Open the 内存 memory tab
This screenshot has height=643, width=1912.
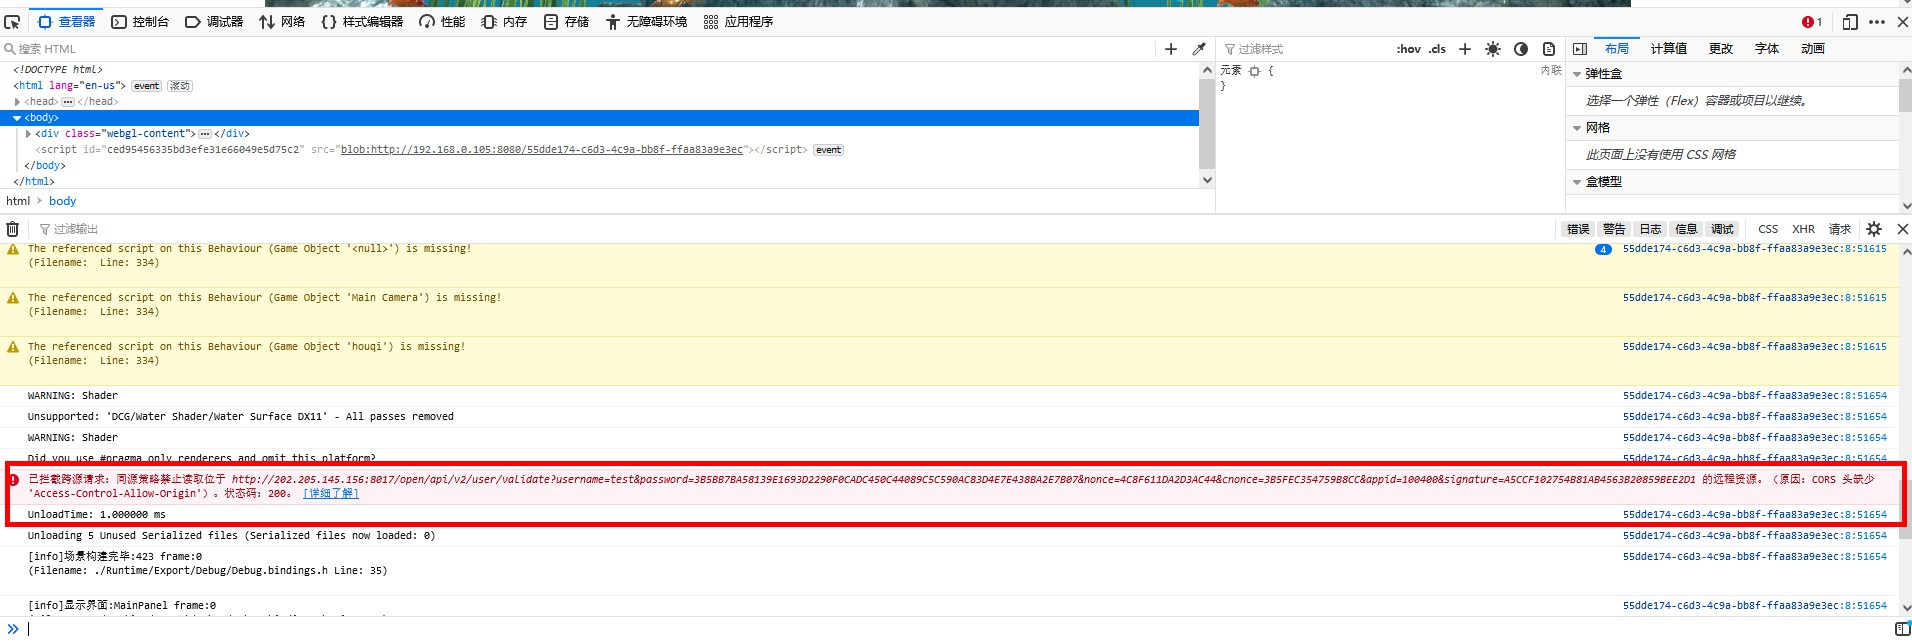pos(504,21)
